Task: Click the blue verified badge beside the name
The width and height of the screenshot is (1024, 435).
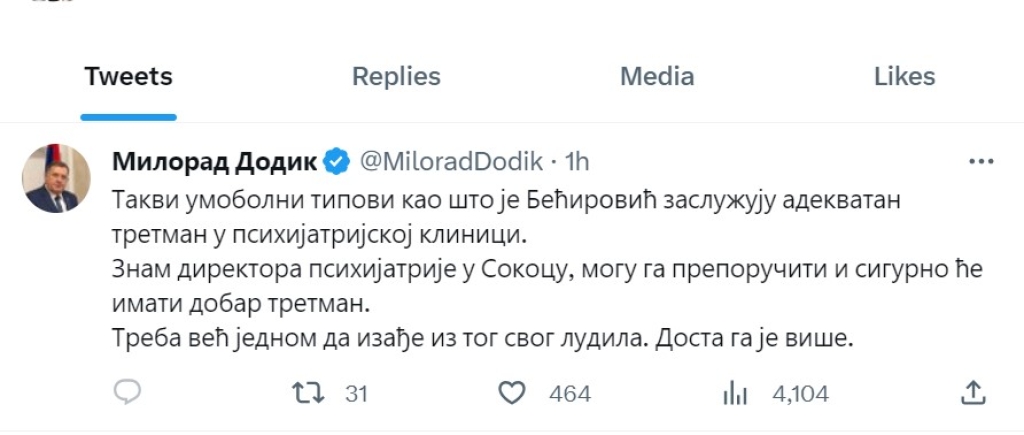Action: coord(337,160)
